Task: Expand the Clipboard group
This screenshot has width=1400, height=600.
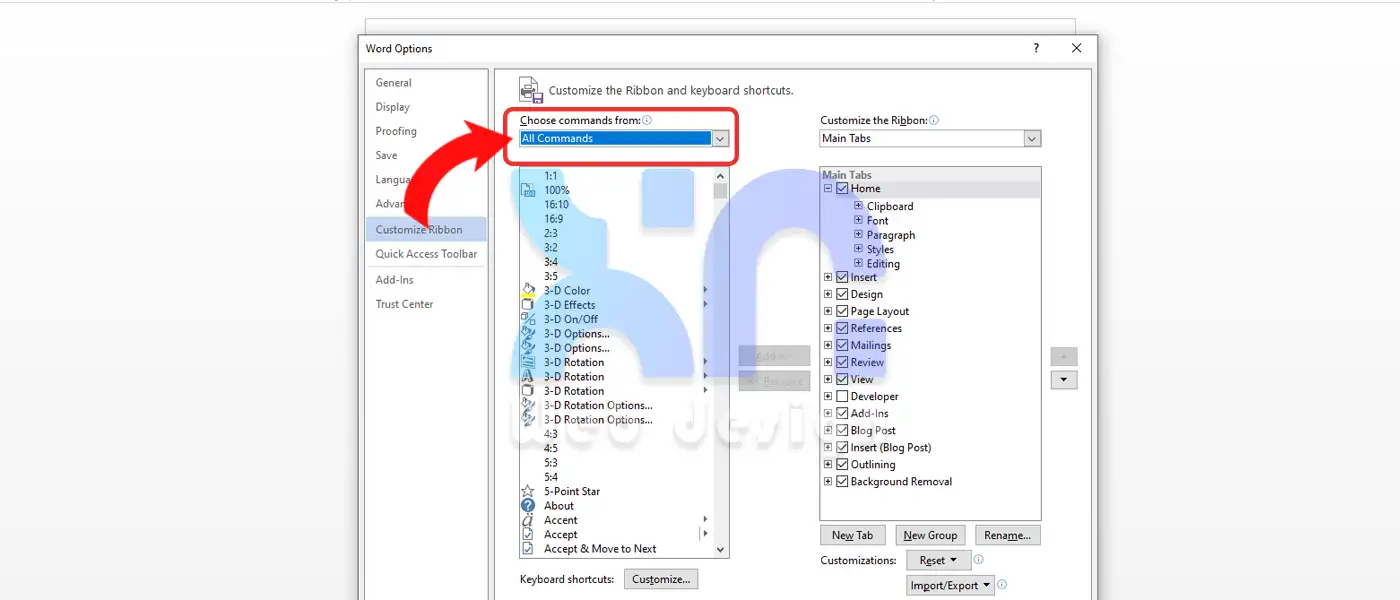Action: pos(859,206)
